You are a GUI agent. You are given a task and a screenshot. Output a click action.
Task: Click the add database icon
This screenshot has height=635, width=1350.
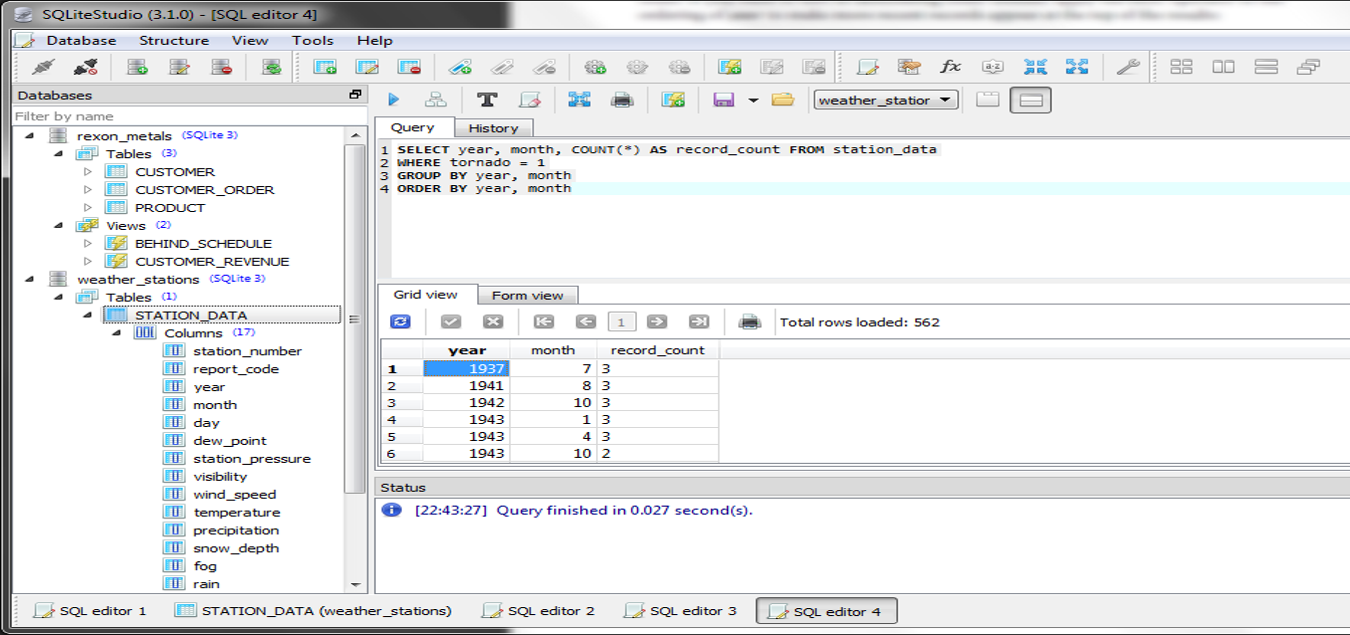coord(137,67)
